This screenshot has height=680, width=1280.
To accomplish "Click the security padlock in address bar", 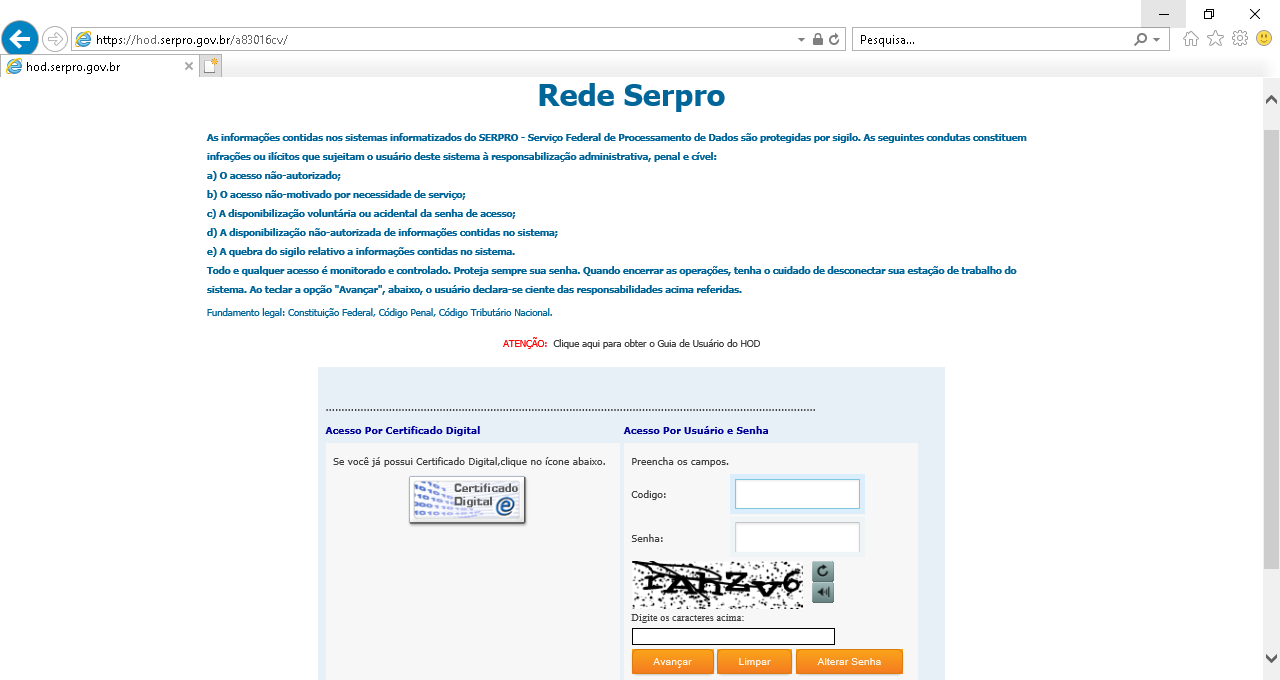I will pyautogui.click(x=818, y=40).
